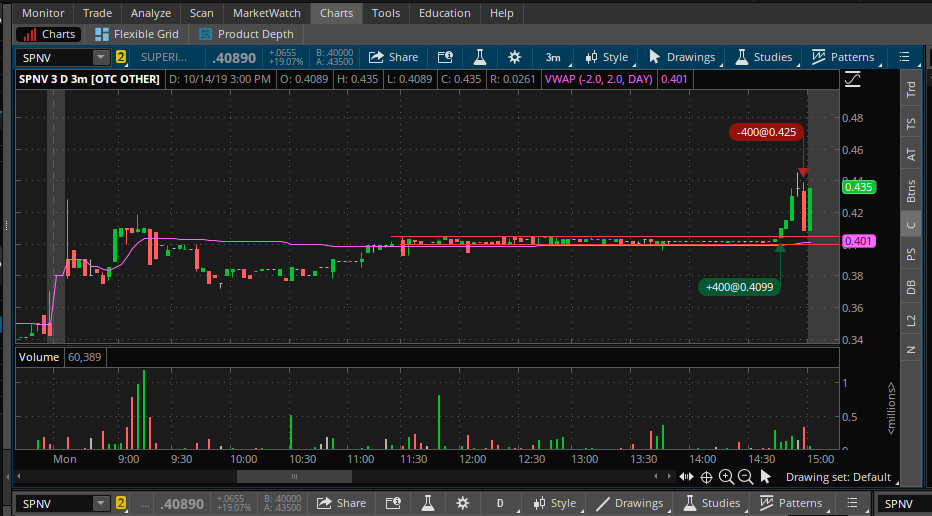
Task: Click the yellow link number 2 in lower toolbar
Action: click(121, 504)
